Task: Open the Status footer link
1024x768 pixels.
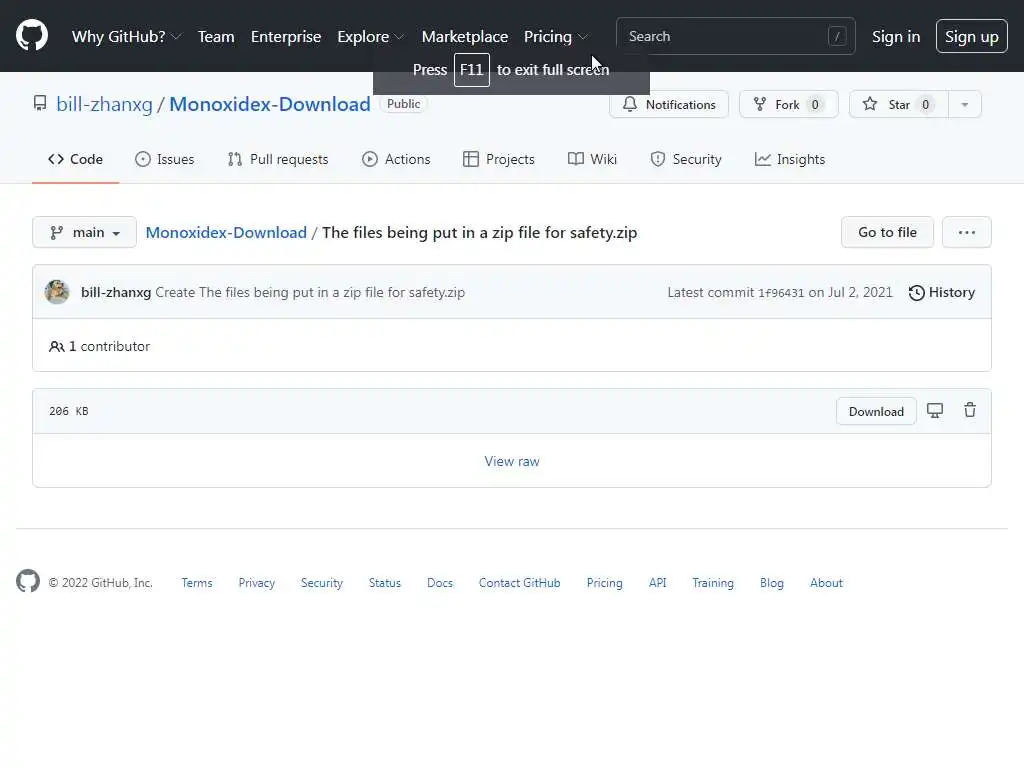Action: pyautogui.click(x=385, y=583)
